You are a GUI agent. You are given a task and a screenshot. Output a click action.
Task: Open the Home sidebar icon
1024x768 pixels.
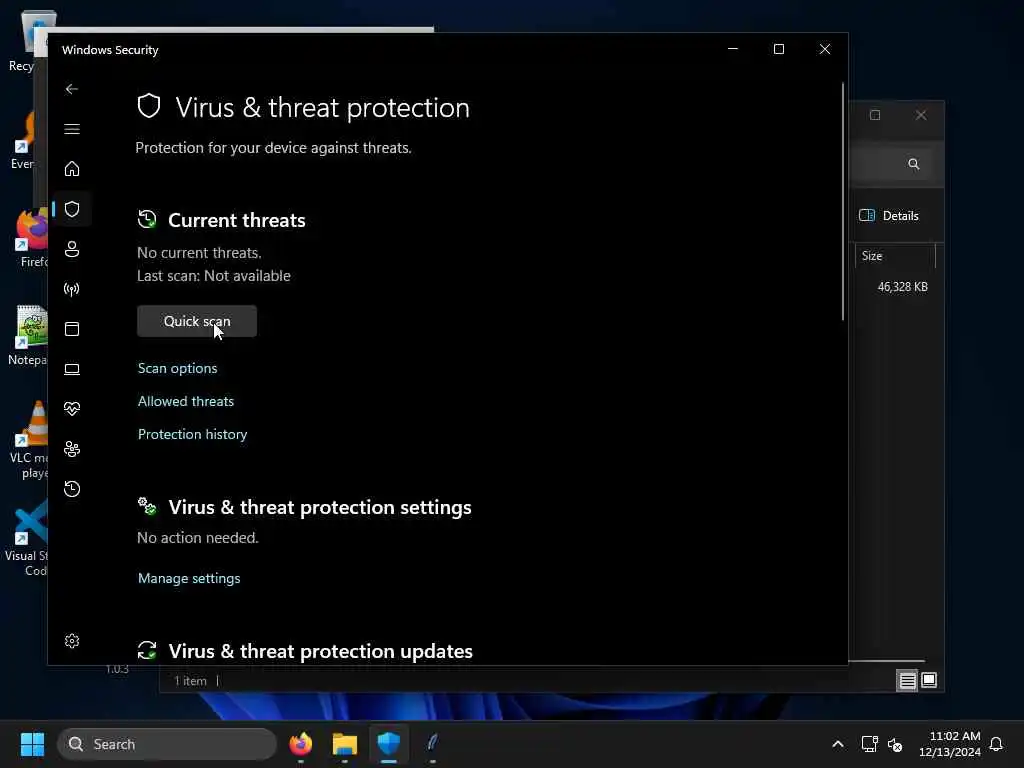pyautogui.click(x=72, y=169)
